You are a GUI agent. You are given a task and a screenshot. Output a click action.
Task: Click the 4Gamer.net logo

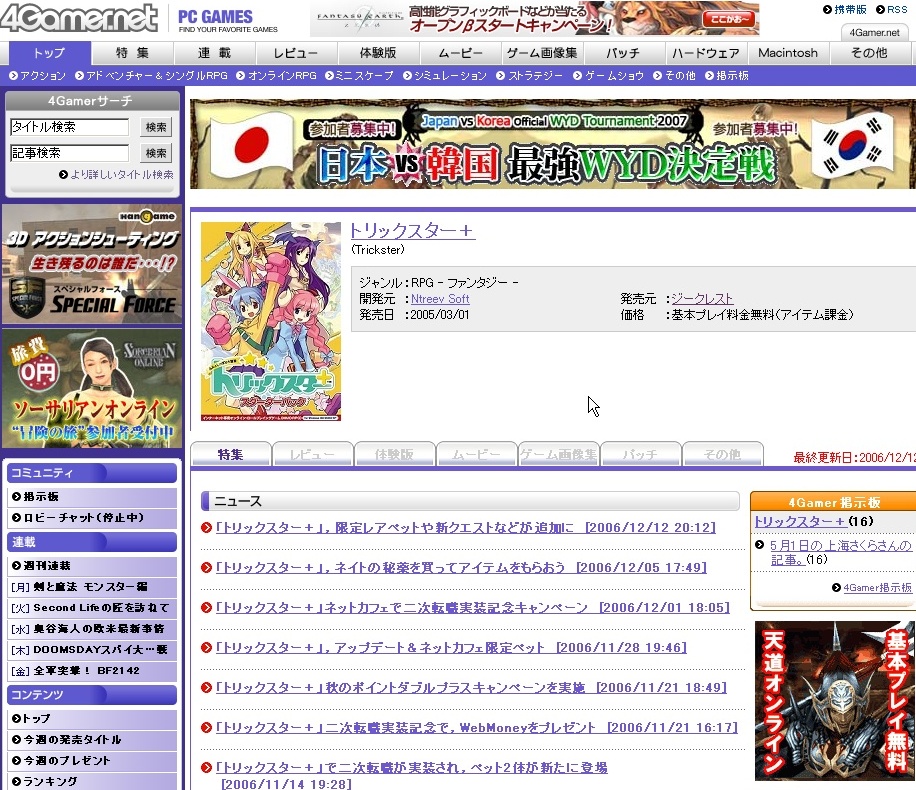[x=80, y=18]
